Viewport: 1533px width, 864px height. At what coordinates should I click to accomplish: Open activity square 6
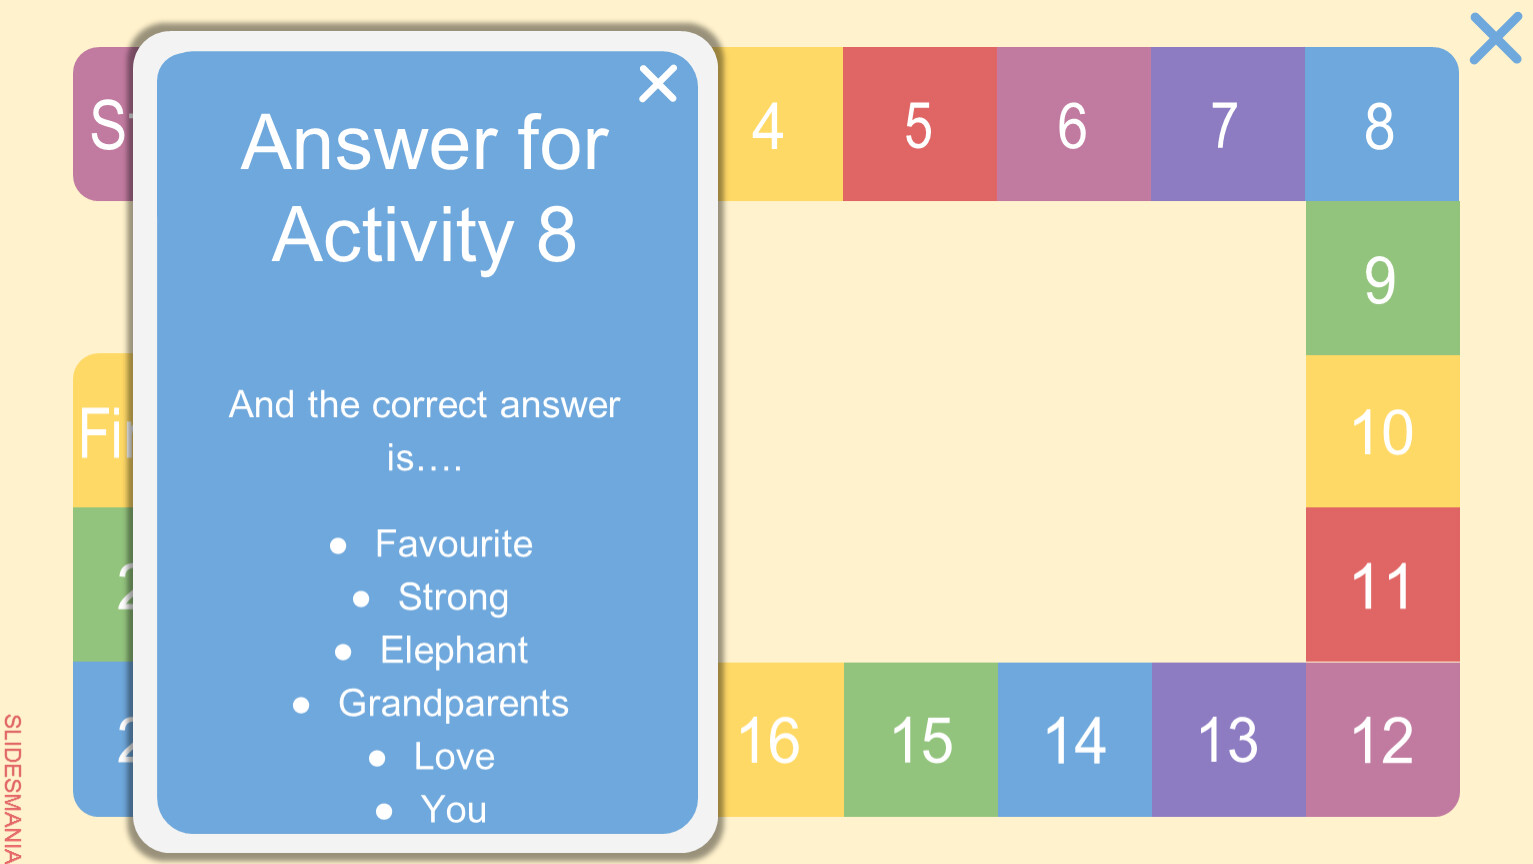[1073, 125]
